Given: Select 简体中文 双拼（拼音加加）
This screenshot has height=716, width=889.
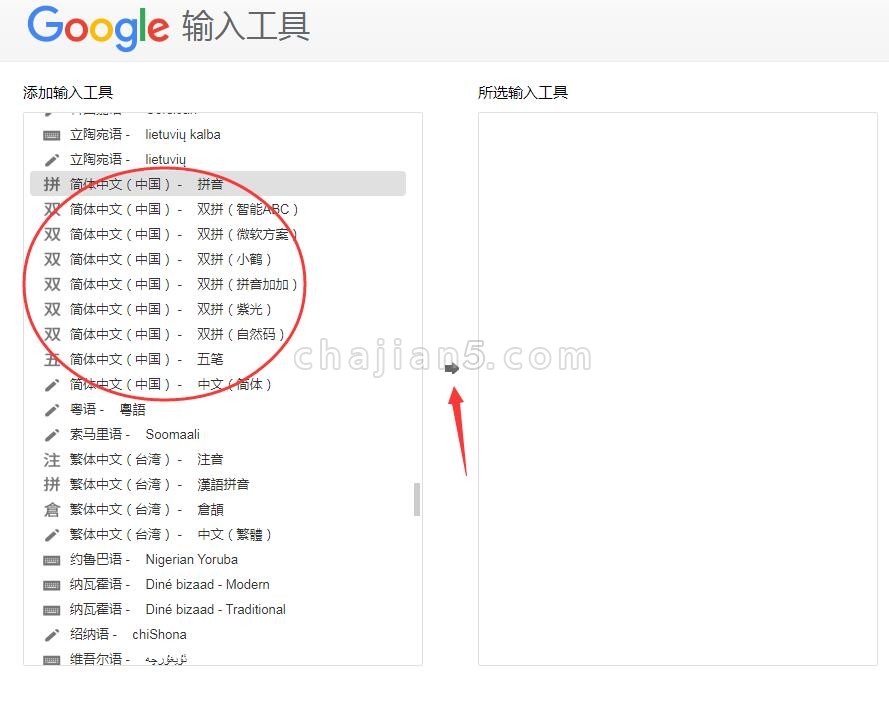Looking at the screenshot, I should coord(218,284).
